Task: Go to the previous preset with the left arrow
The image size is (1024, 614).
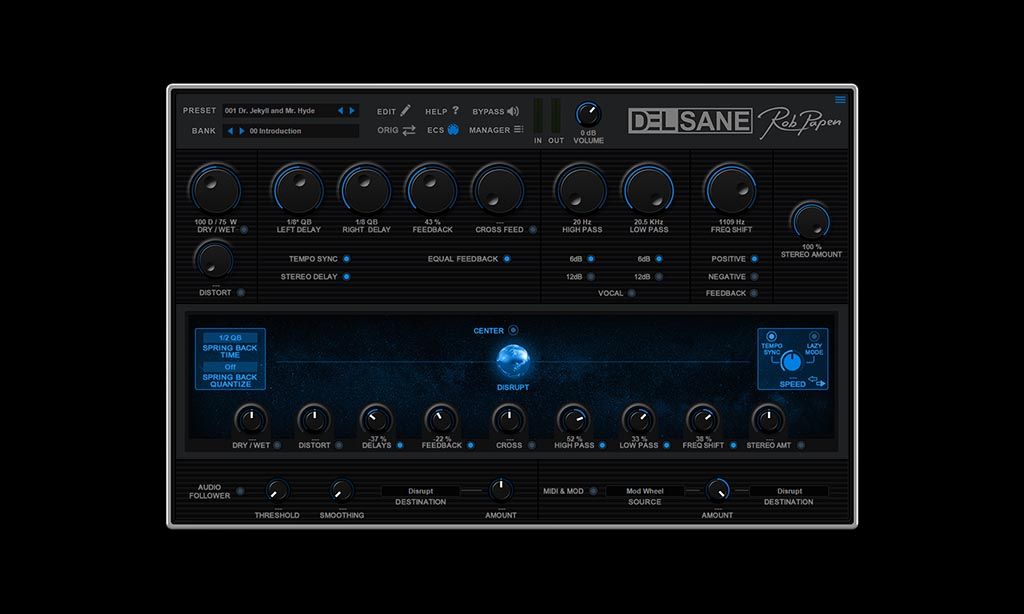Action: [x=340, y=110]
